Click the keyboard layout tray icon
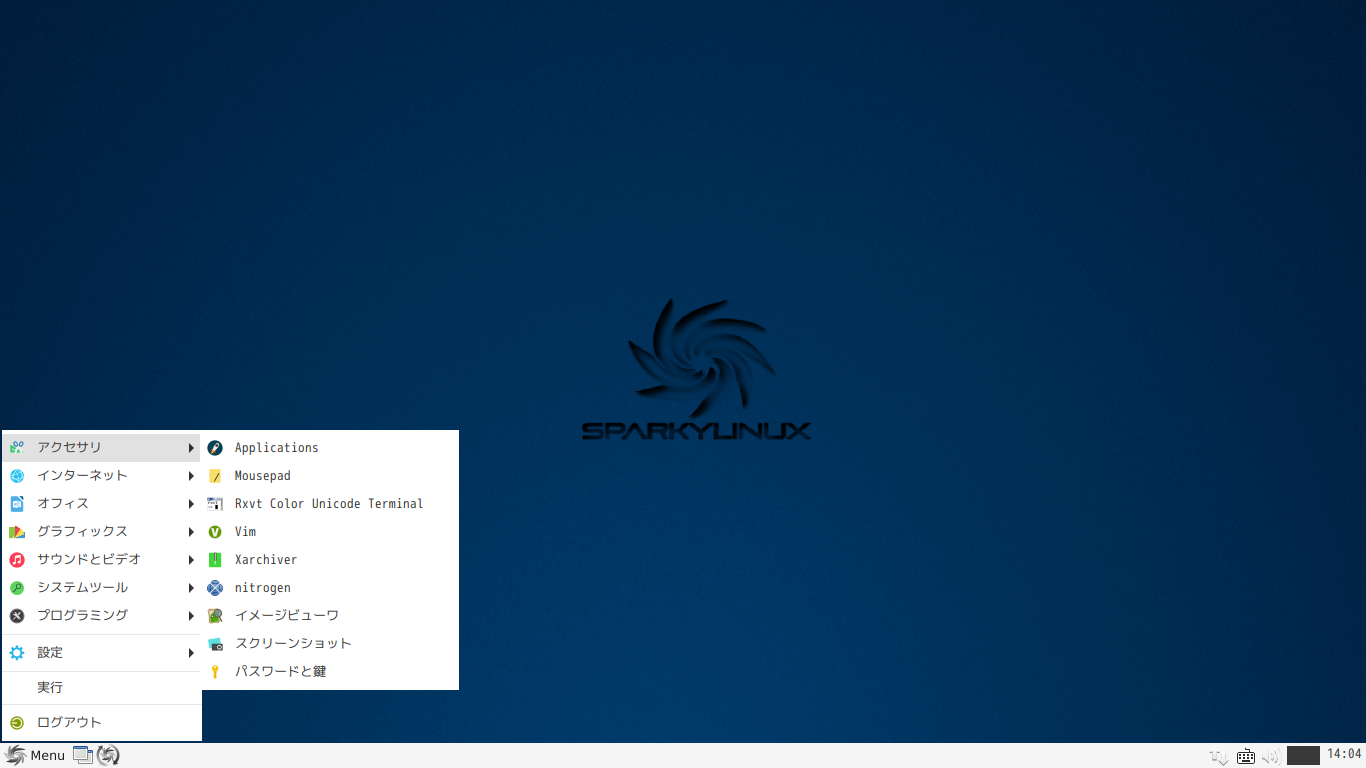The width and height of the screenshot is (1366, 768). [x=1246, y=756]
